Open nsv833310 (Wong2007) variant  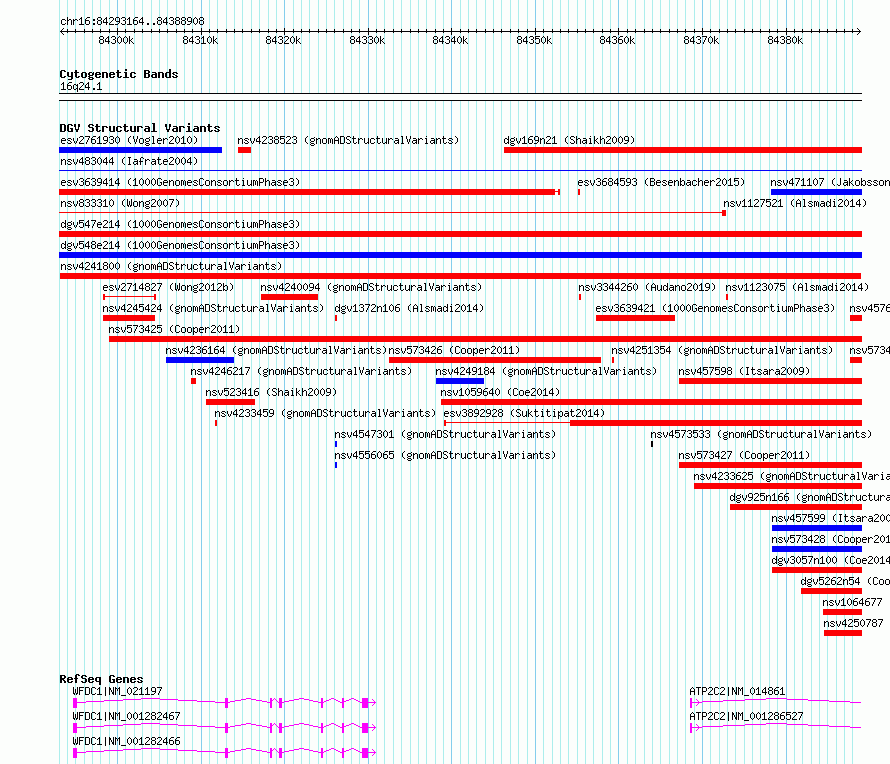coord(120,203)
